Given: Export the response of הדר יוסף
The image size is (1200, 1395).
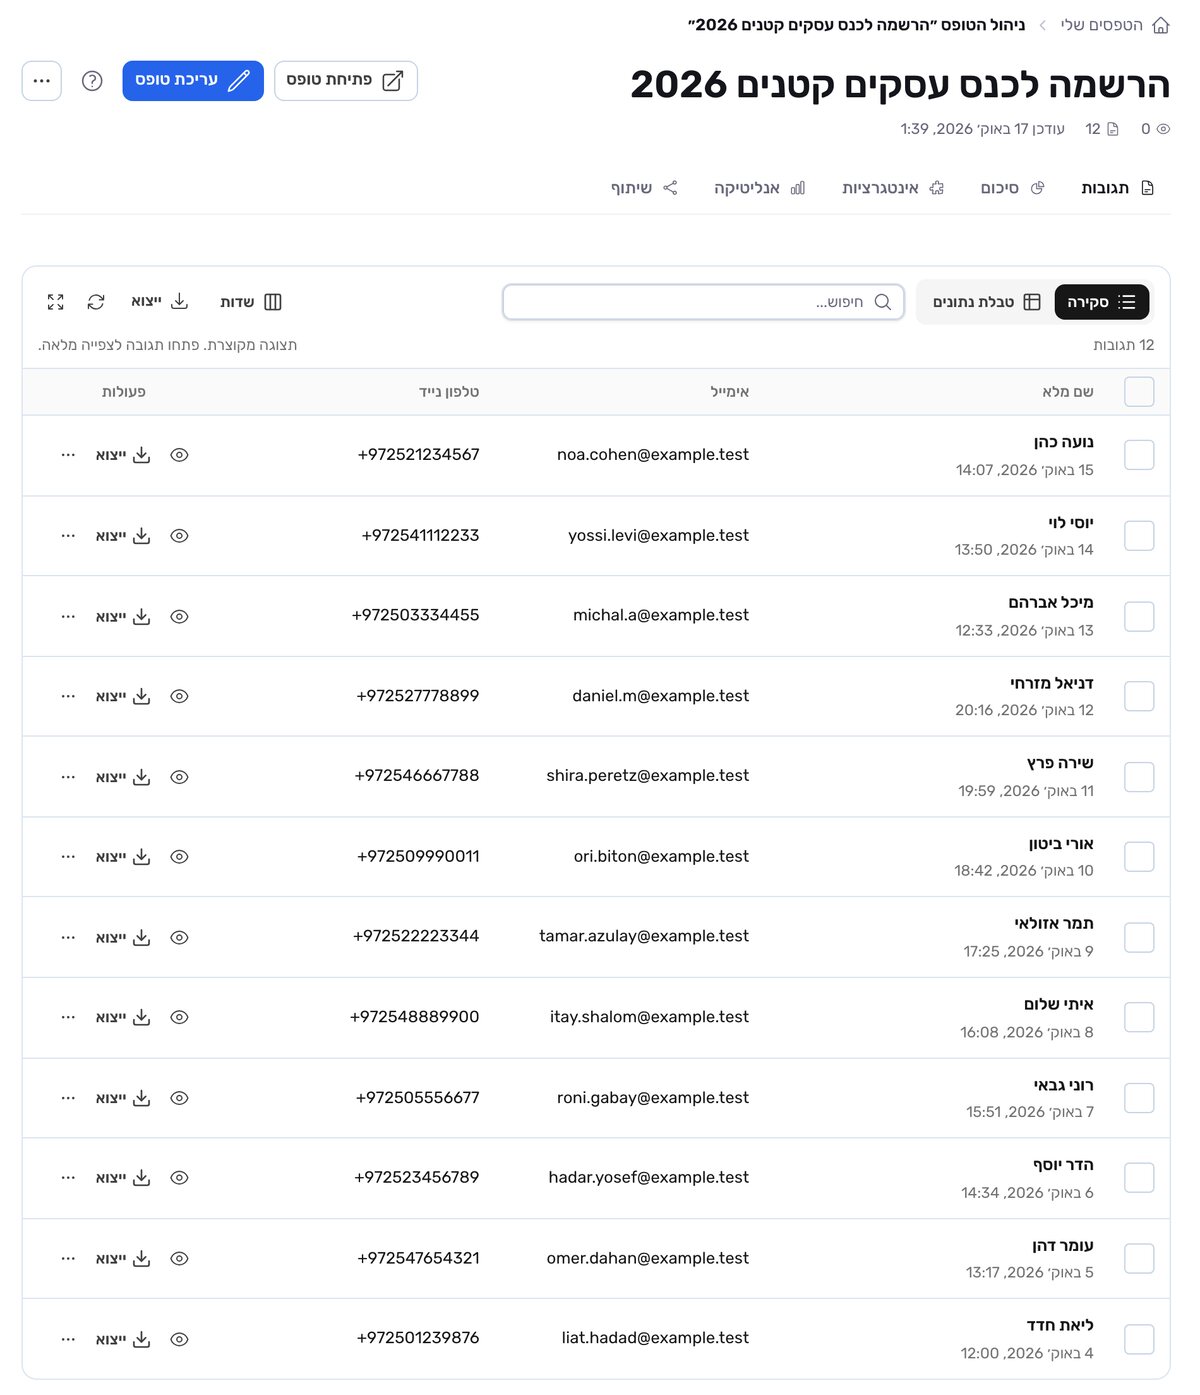Looking at the screenshot, I should (x=123, y=1178).
